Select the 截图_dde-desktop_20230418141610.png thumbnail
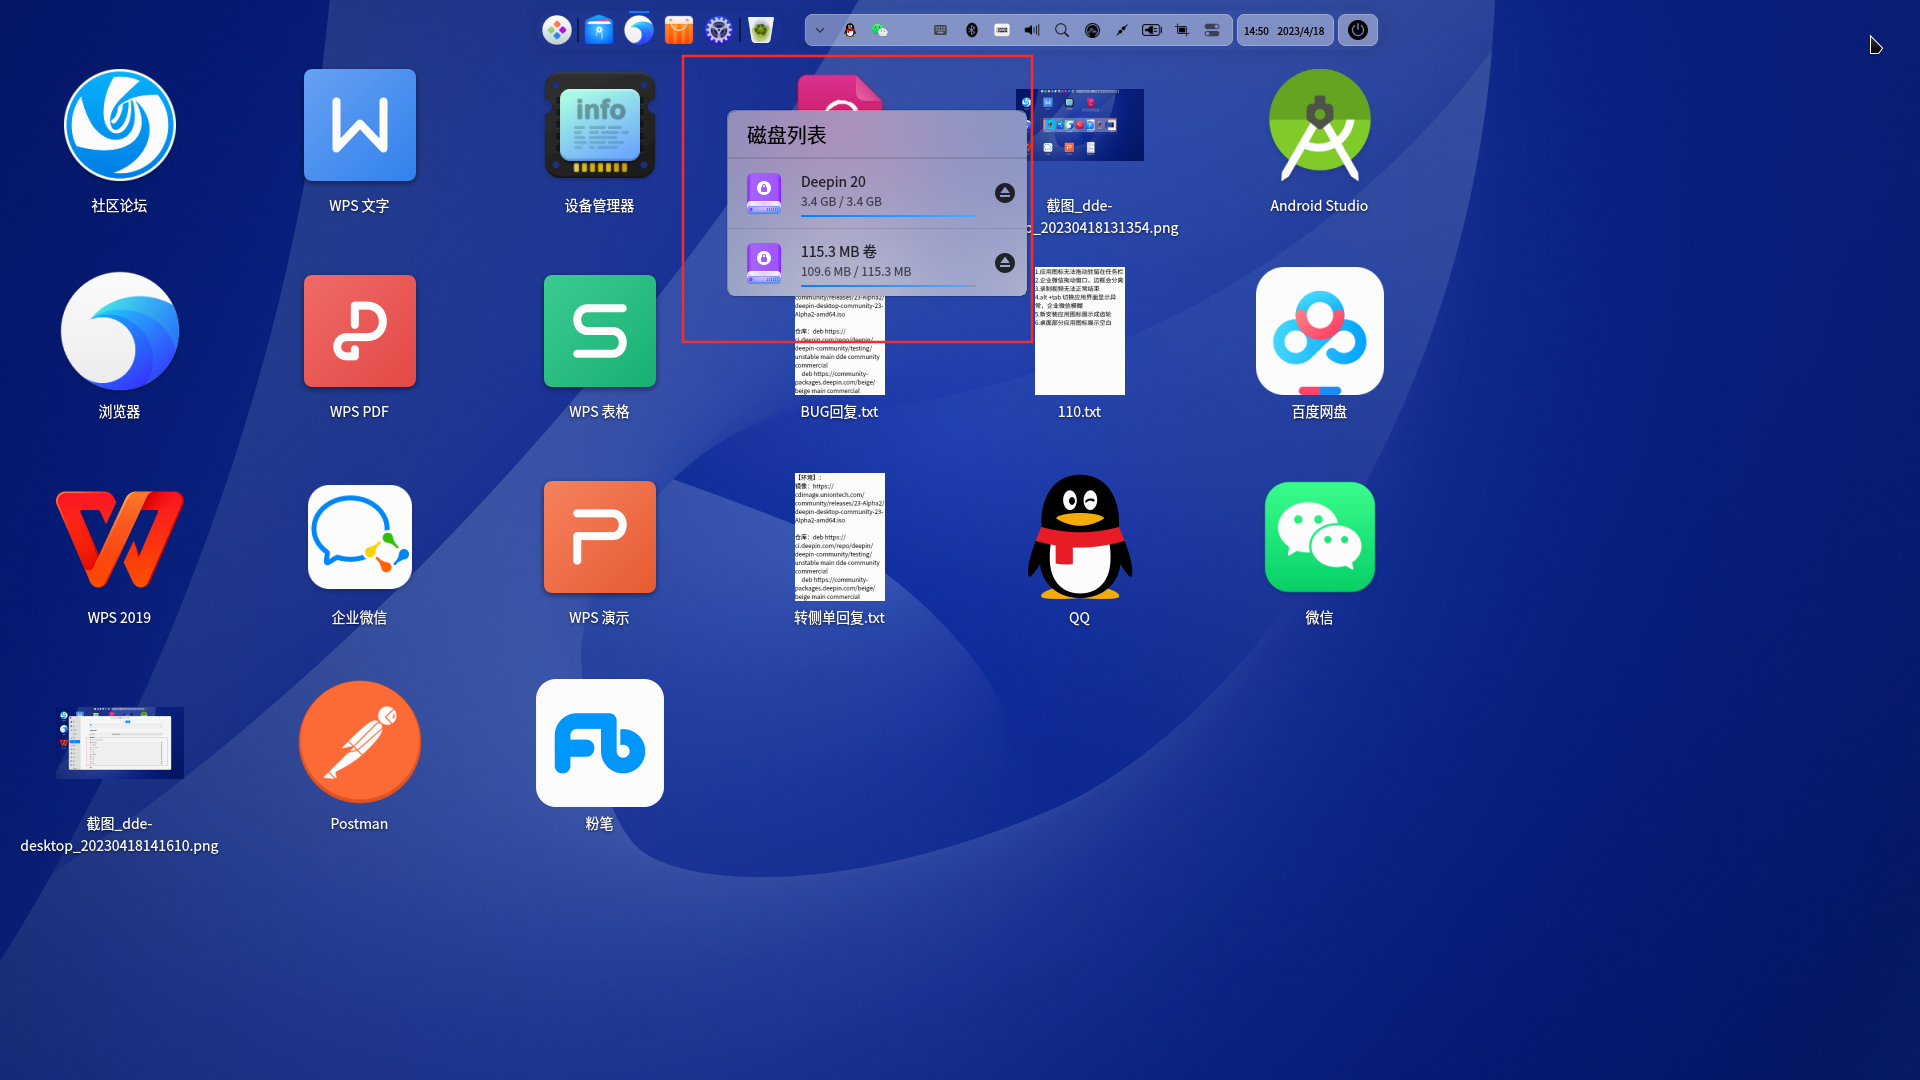The width and height of the screenshot is (1920, 1080). [x=120, y=743]
